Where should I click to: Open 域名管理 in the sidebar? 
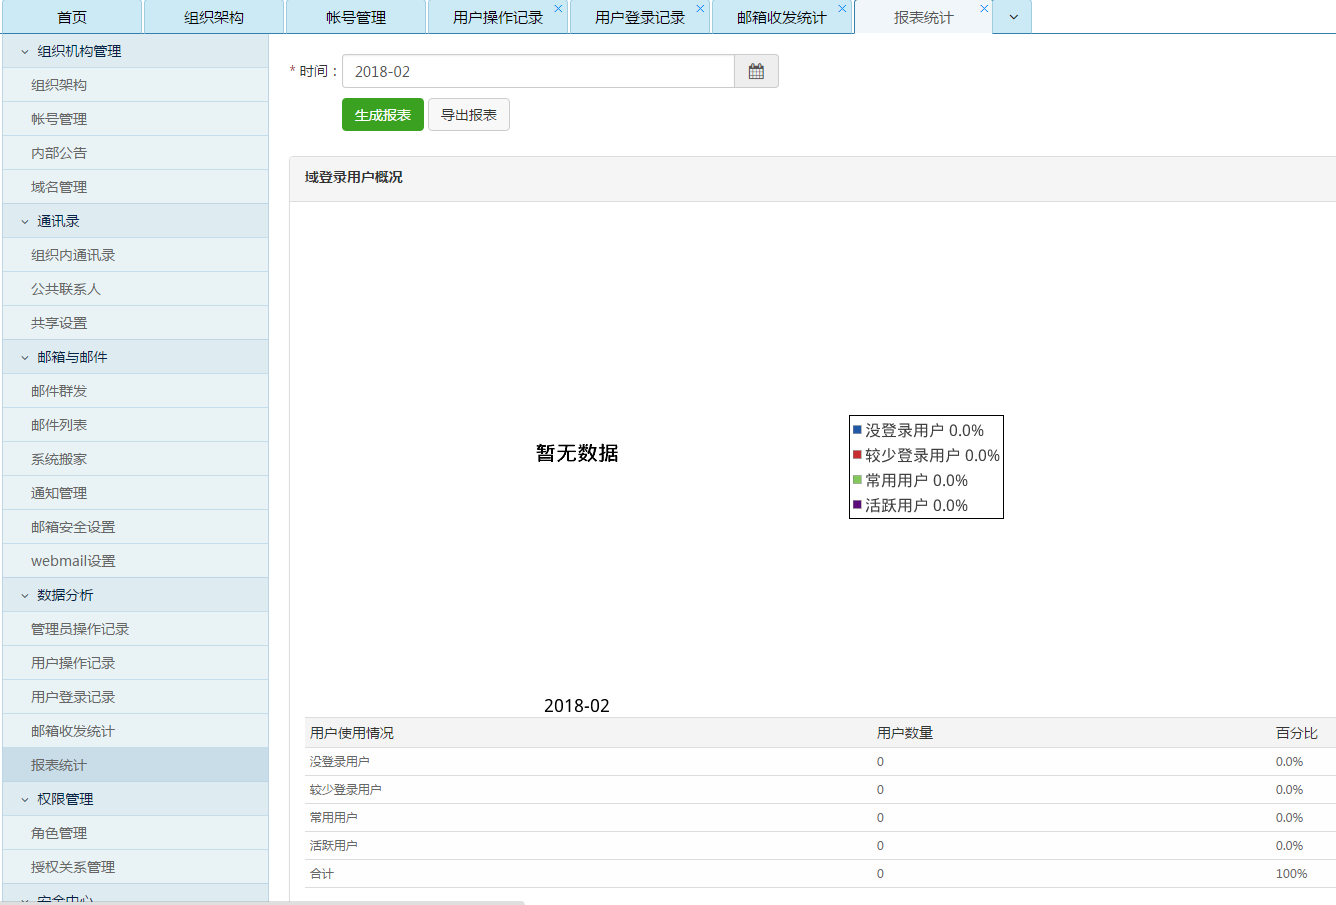point(135,187)
